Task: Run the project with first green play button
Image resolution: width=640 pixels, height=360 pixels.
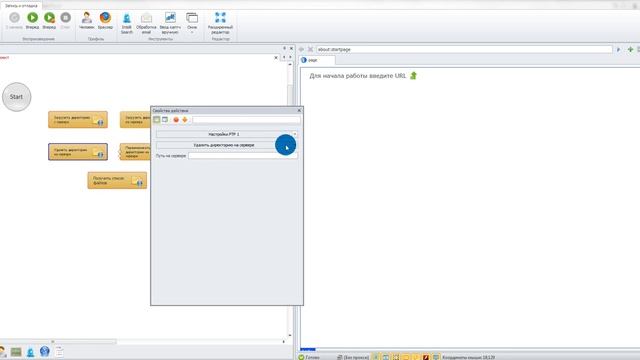Action: coord(32,20)
